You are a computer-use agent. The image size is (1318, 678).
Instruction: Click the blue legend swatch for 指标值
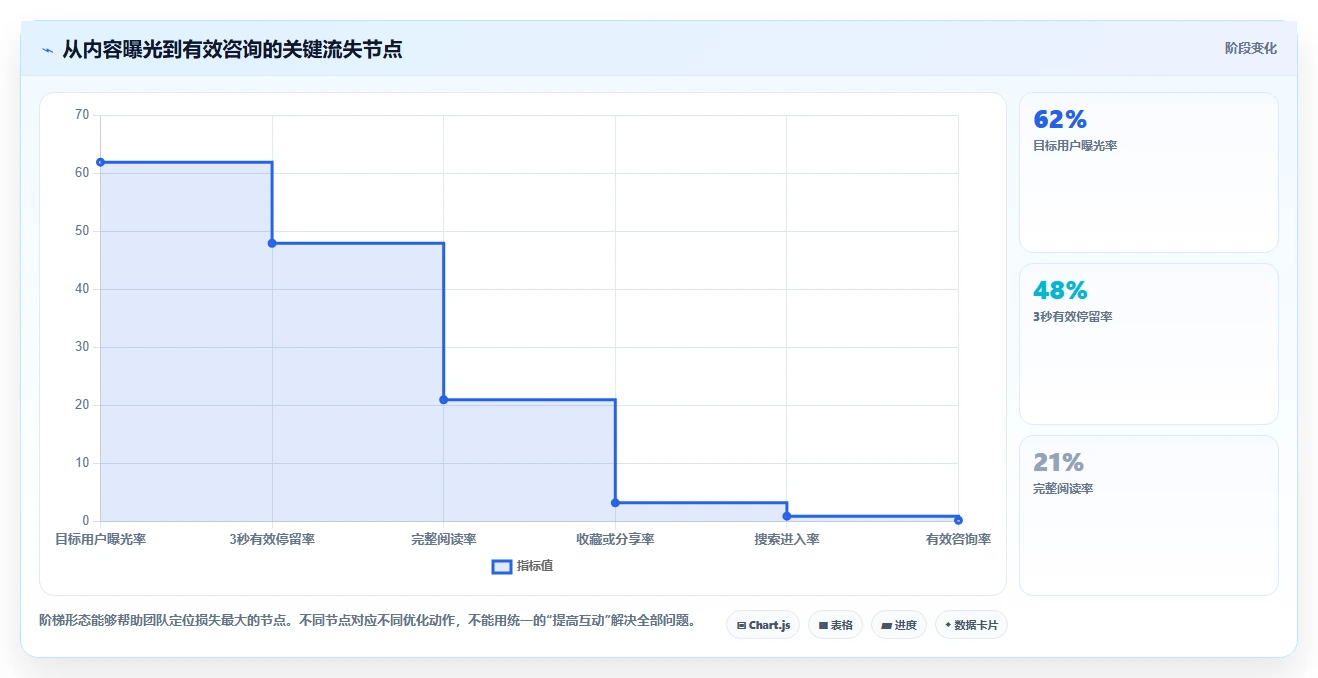tap(502, 567)
